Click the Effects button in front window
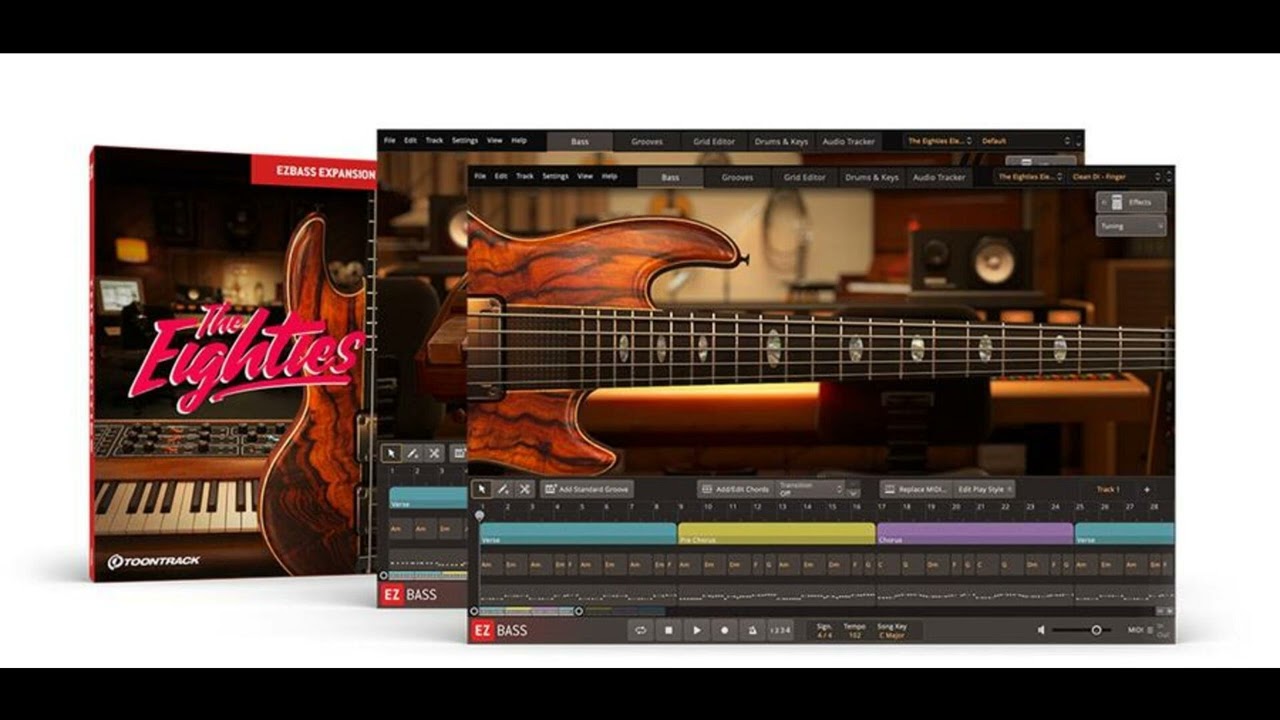This screenshot has width=1280, height=720. 1131,202
